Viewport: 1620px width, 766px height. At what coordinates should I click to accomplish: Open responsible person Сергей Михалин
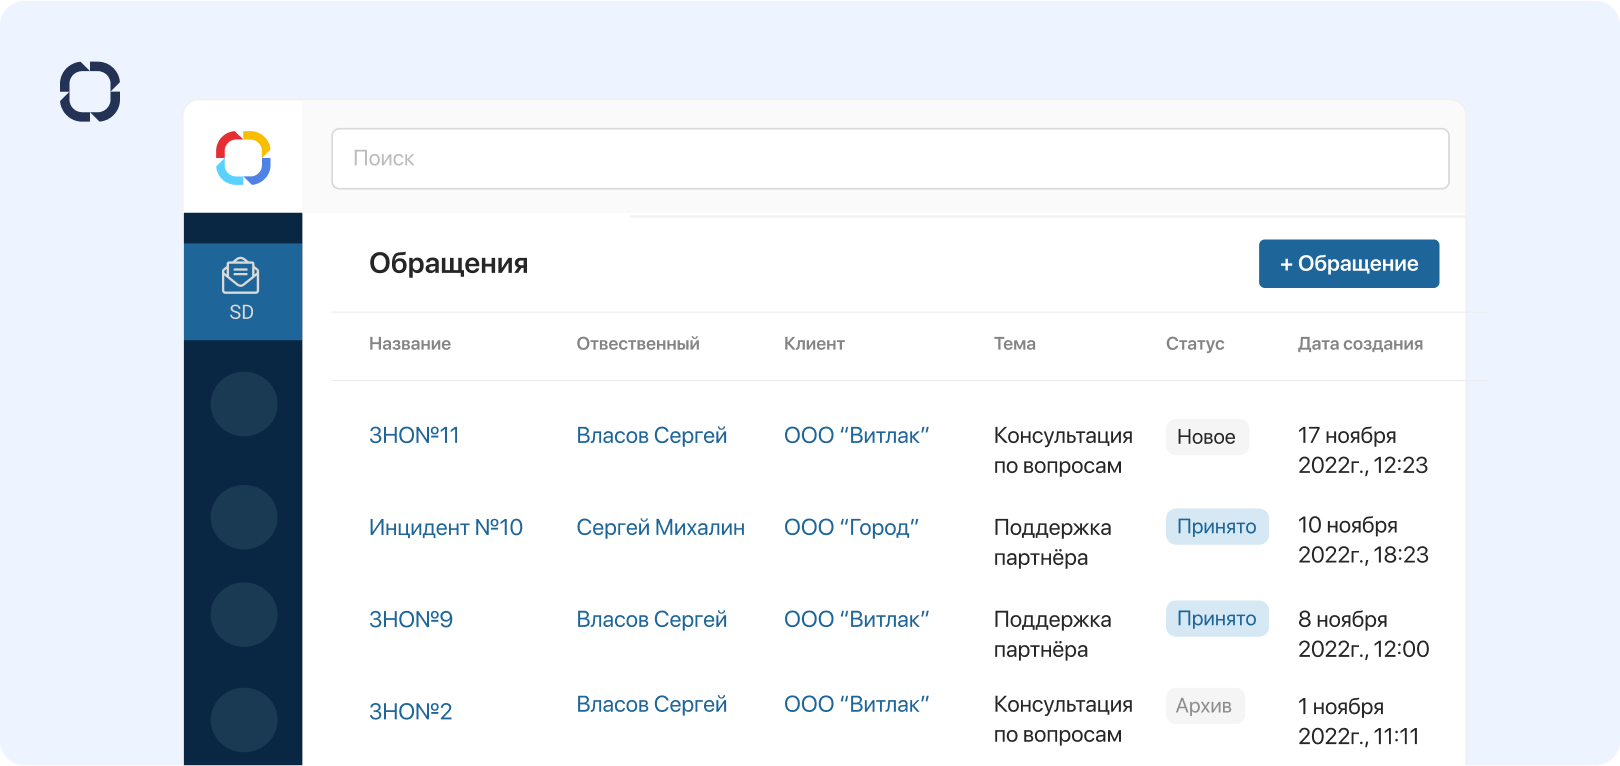[x=660, y=528]
